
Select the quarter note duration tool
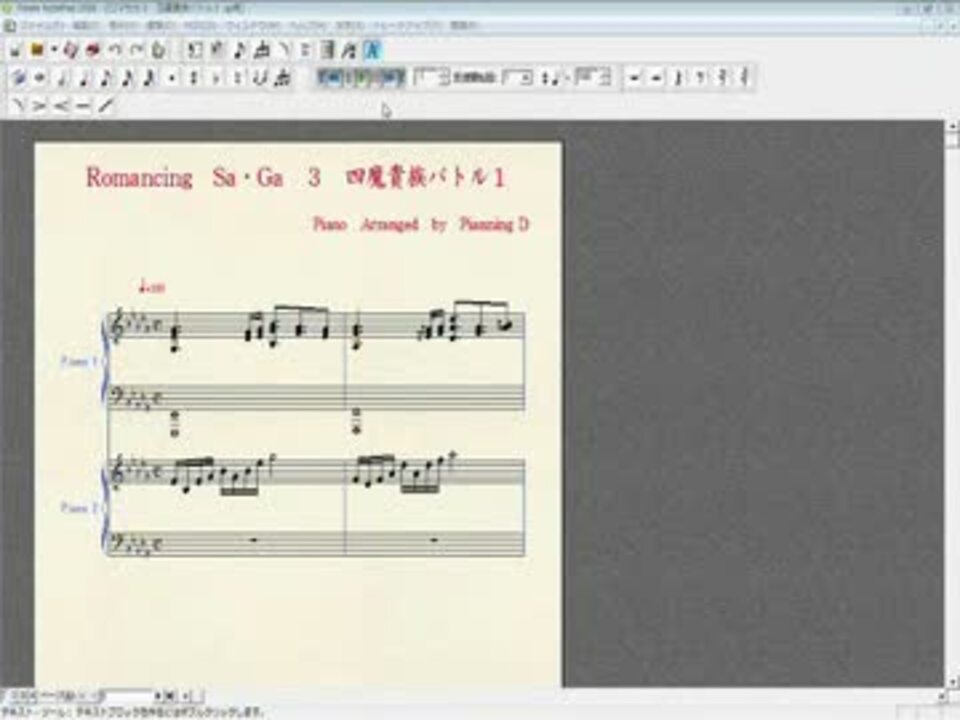(x=84, y=78)
